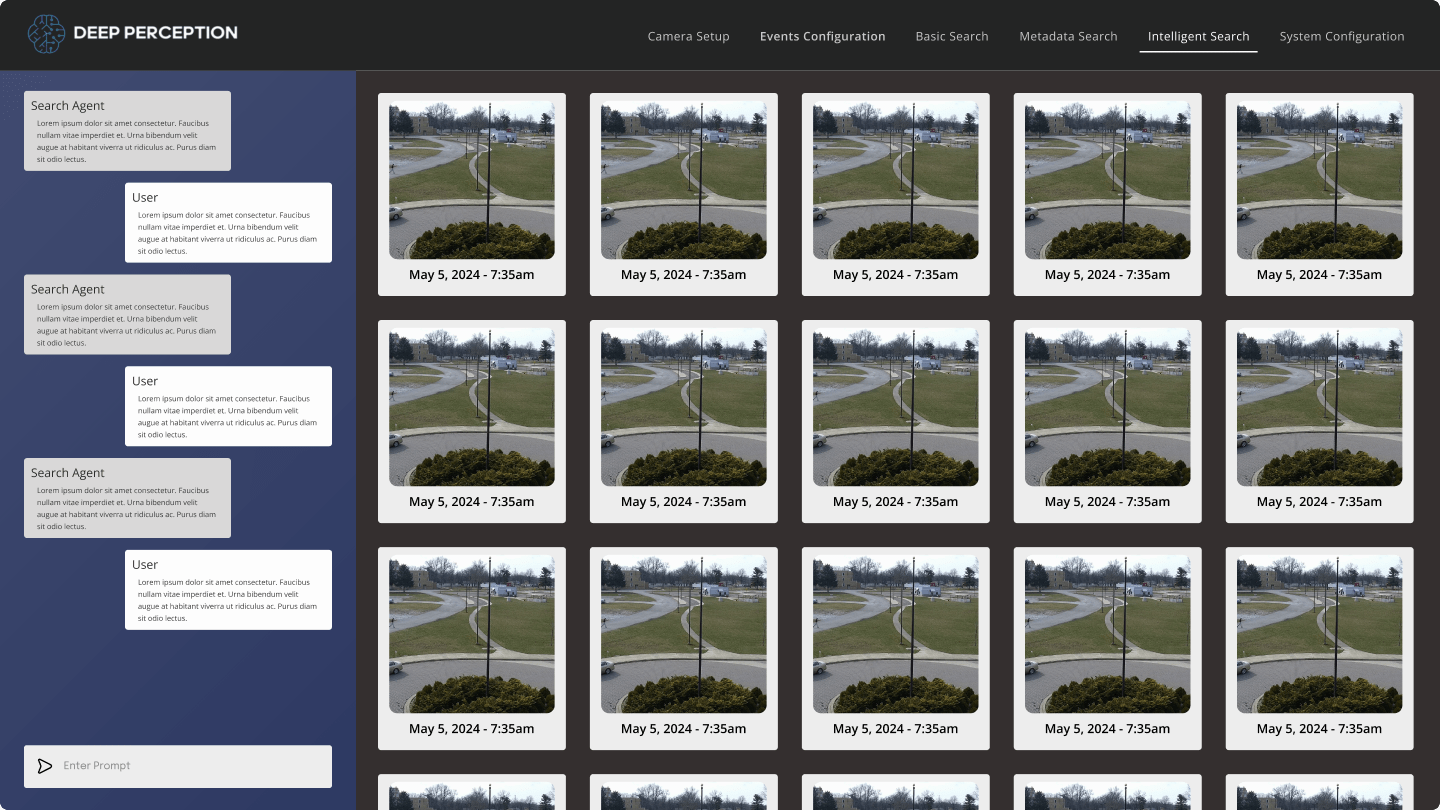Viewport: 1440px width, 810px height.
Task: Switch to Events Configuration
Action: (x=823, y=36)
